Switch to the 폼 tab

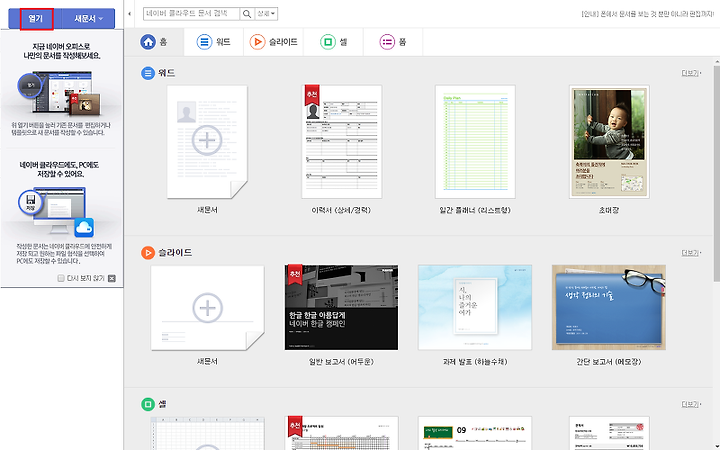(x=393, y=42)
